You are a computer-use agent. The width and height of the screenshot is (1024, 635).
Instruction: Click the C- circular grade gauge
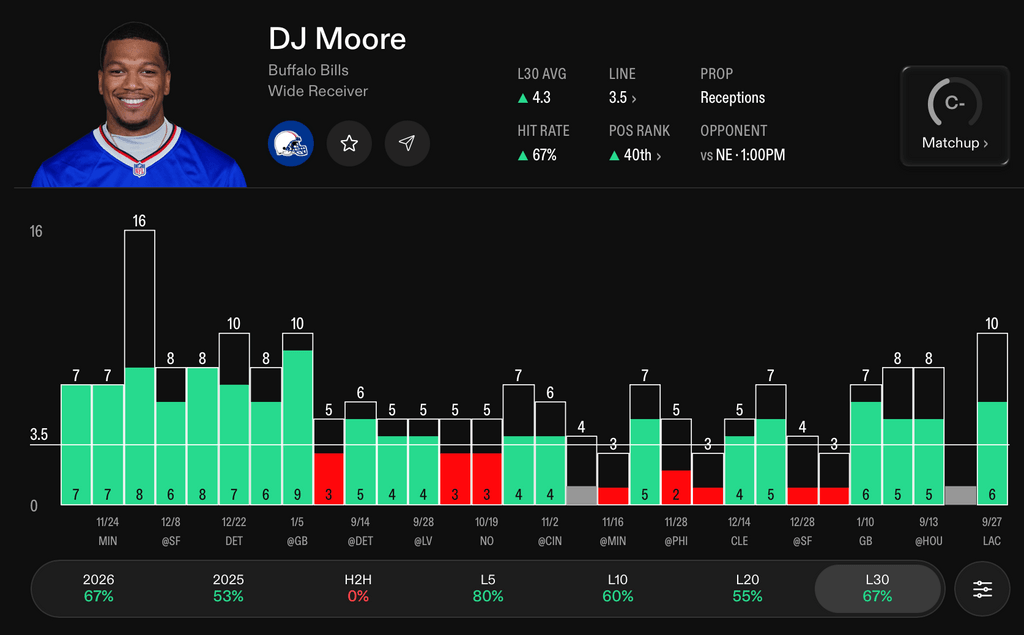coord(954,103)
